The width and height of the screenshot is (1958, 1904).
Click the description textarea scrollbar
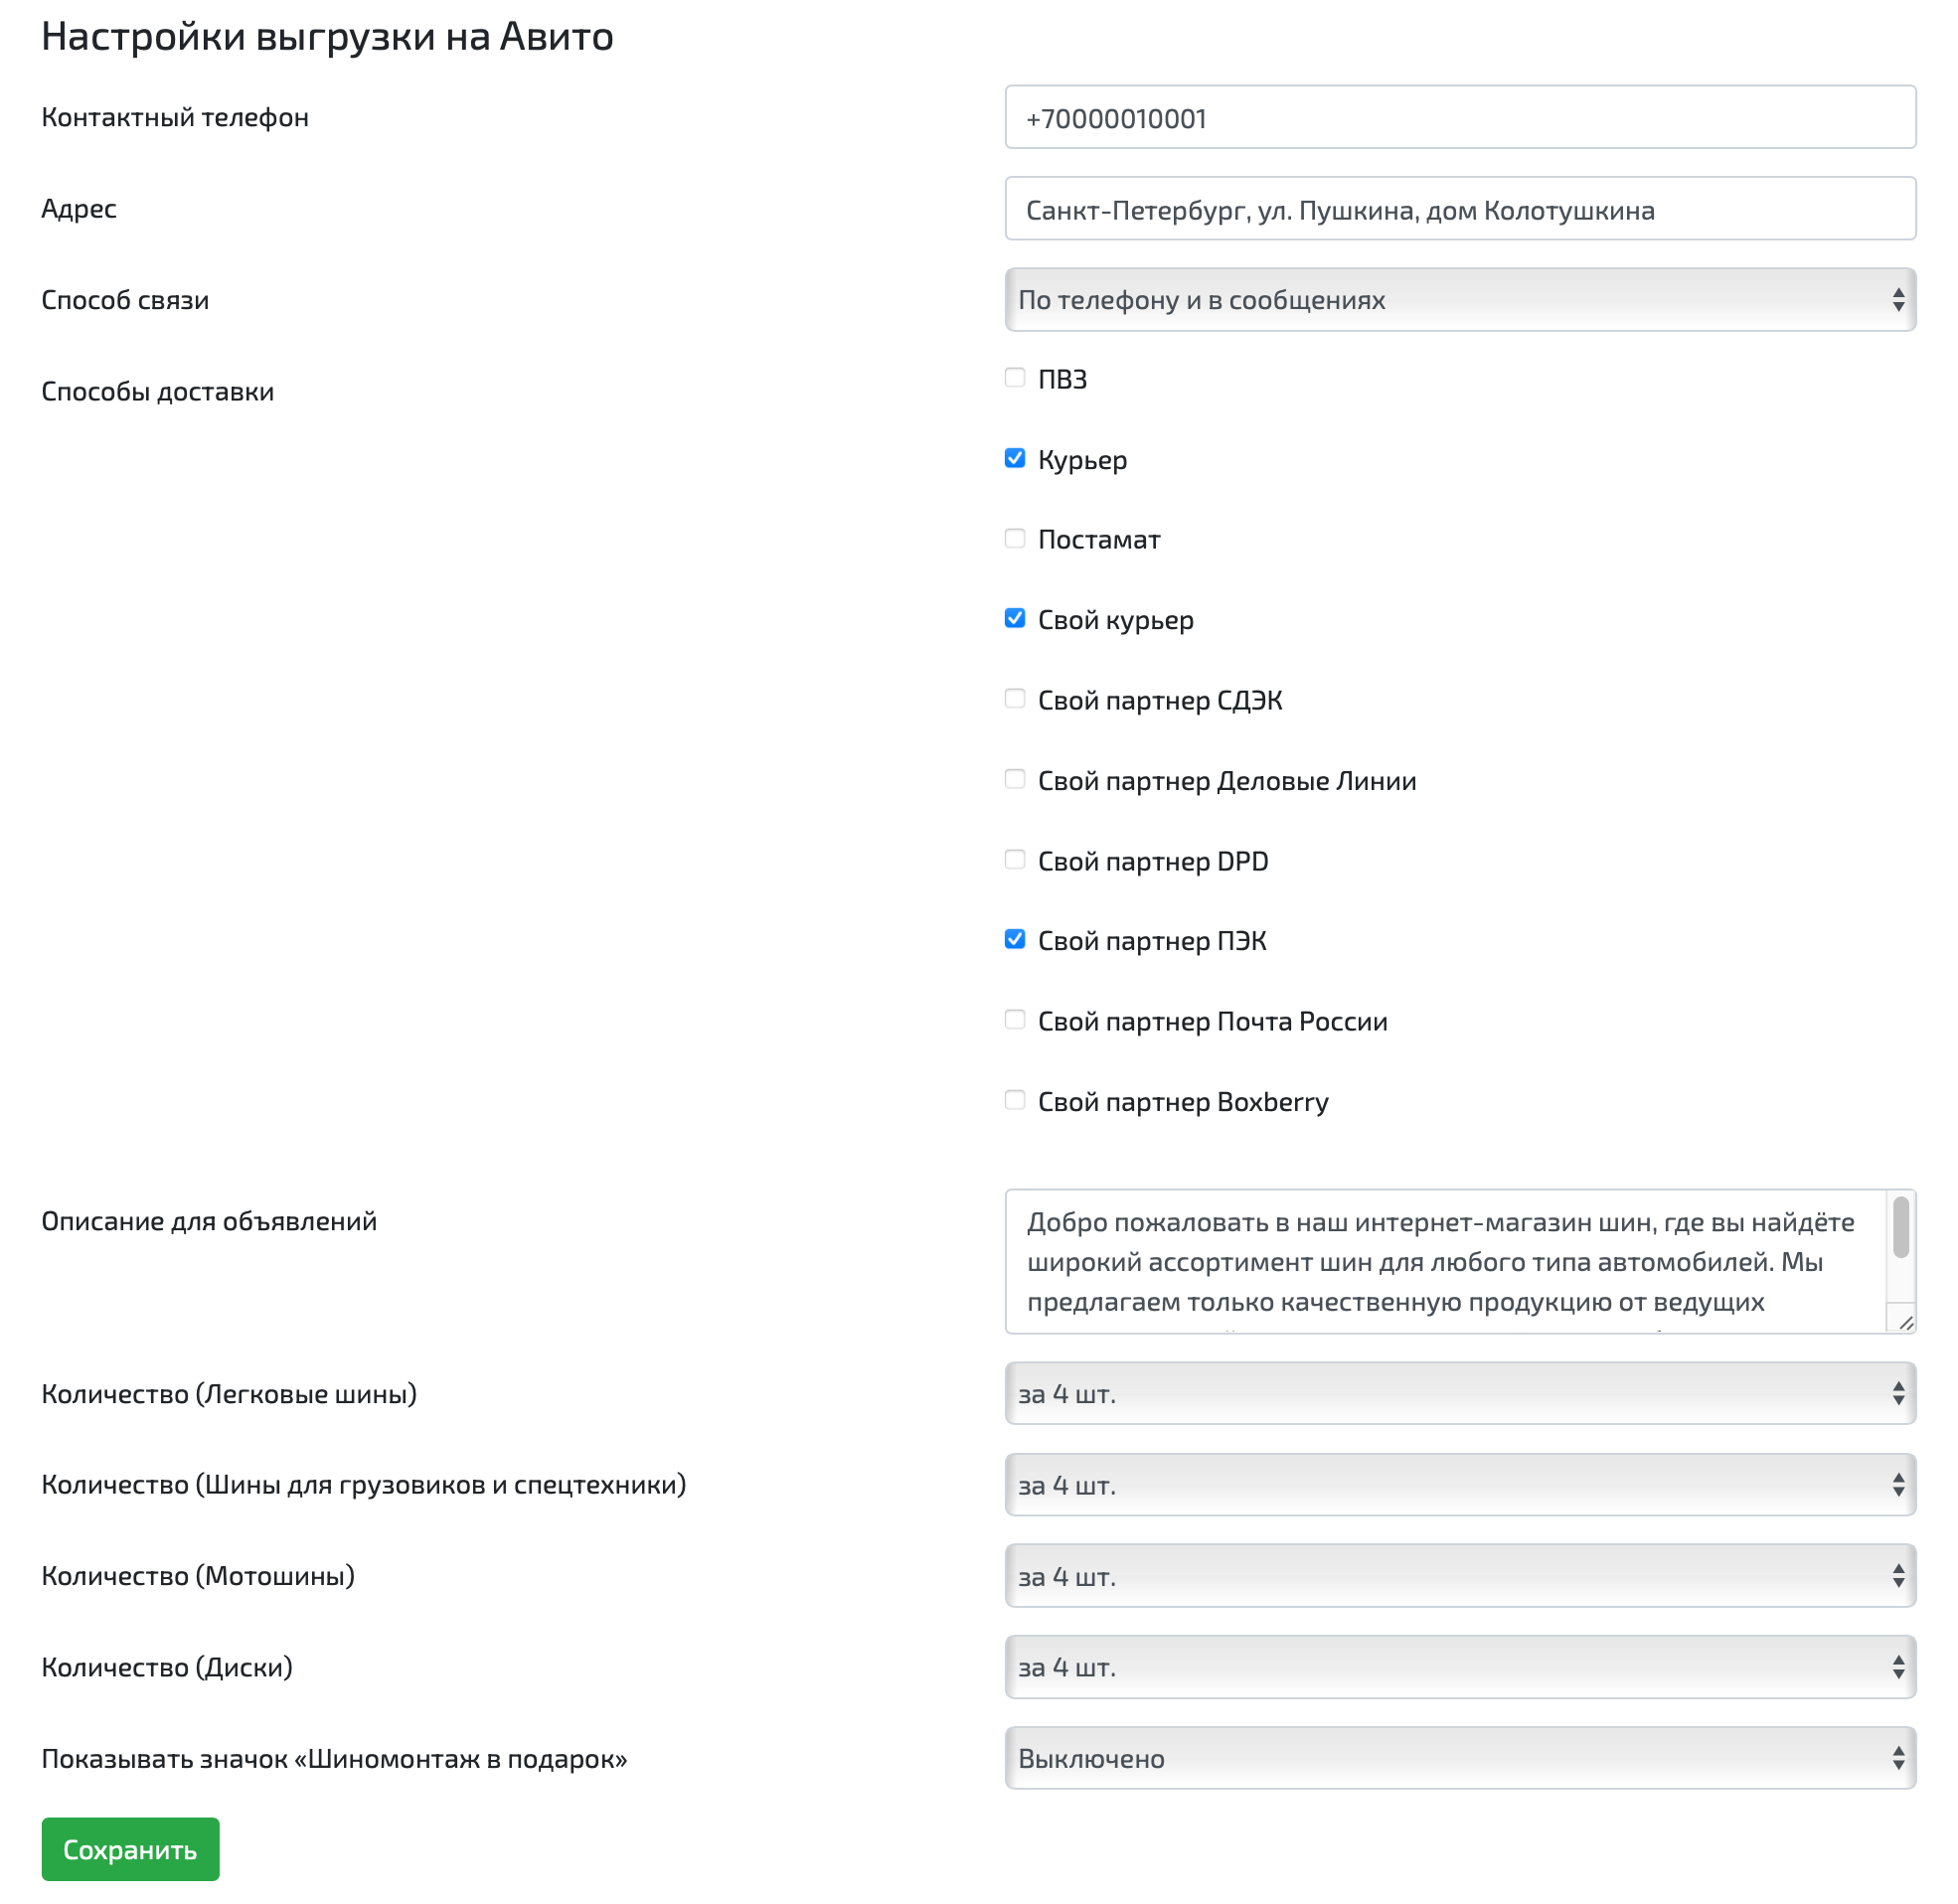(x=1900, y=1228)
